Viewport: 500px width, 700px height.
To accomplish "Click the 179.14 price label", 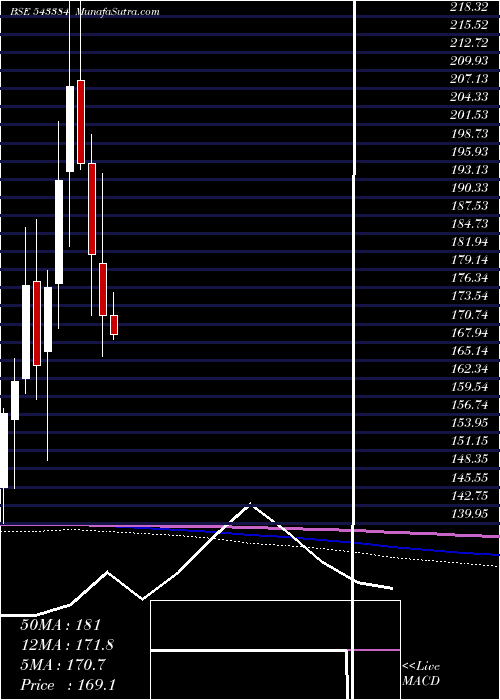I will [x=469, y=260].
